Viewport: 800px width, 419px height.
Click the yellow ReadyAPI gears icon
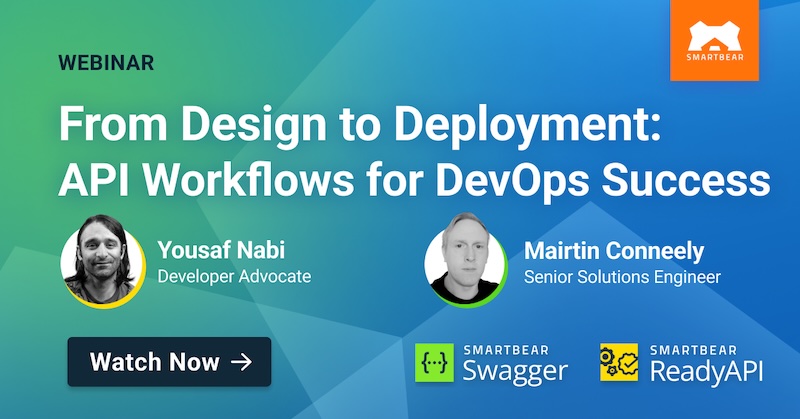[x=619, y=362]
